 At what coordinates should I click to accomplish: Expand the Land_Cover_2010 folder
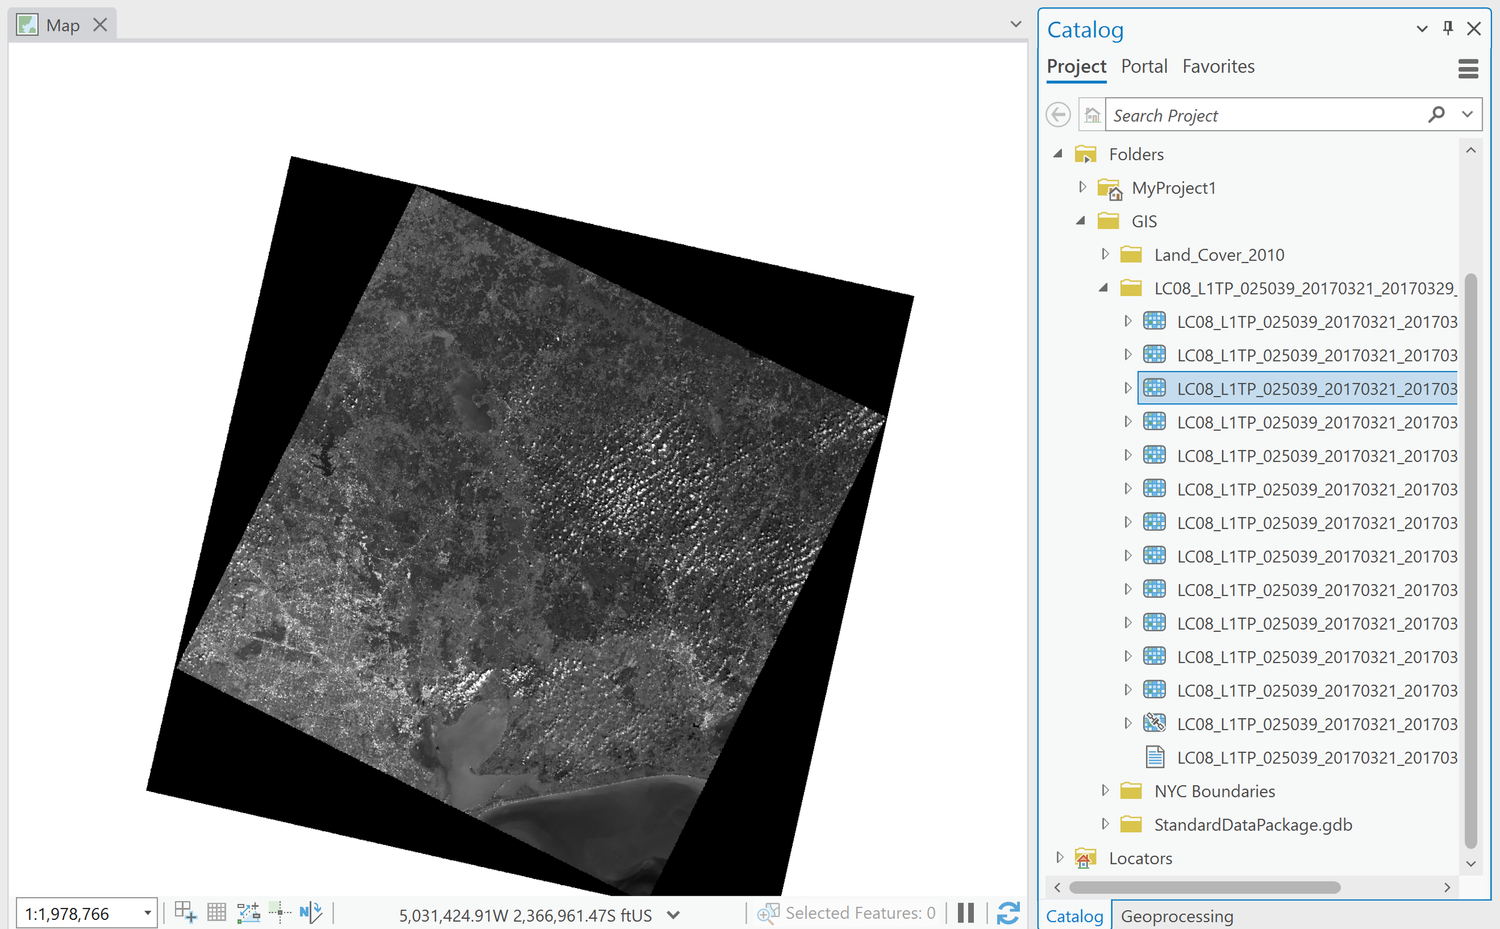click(1104, 254)
